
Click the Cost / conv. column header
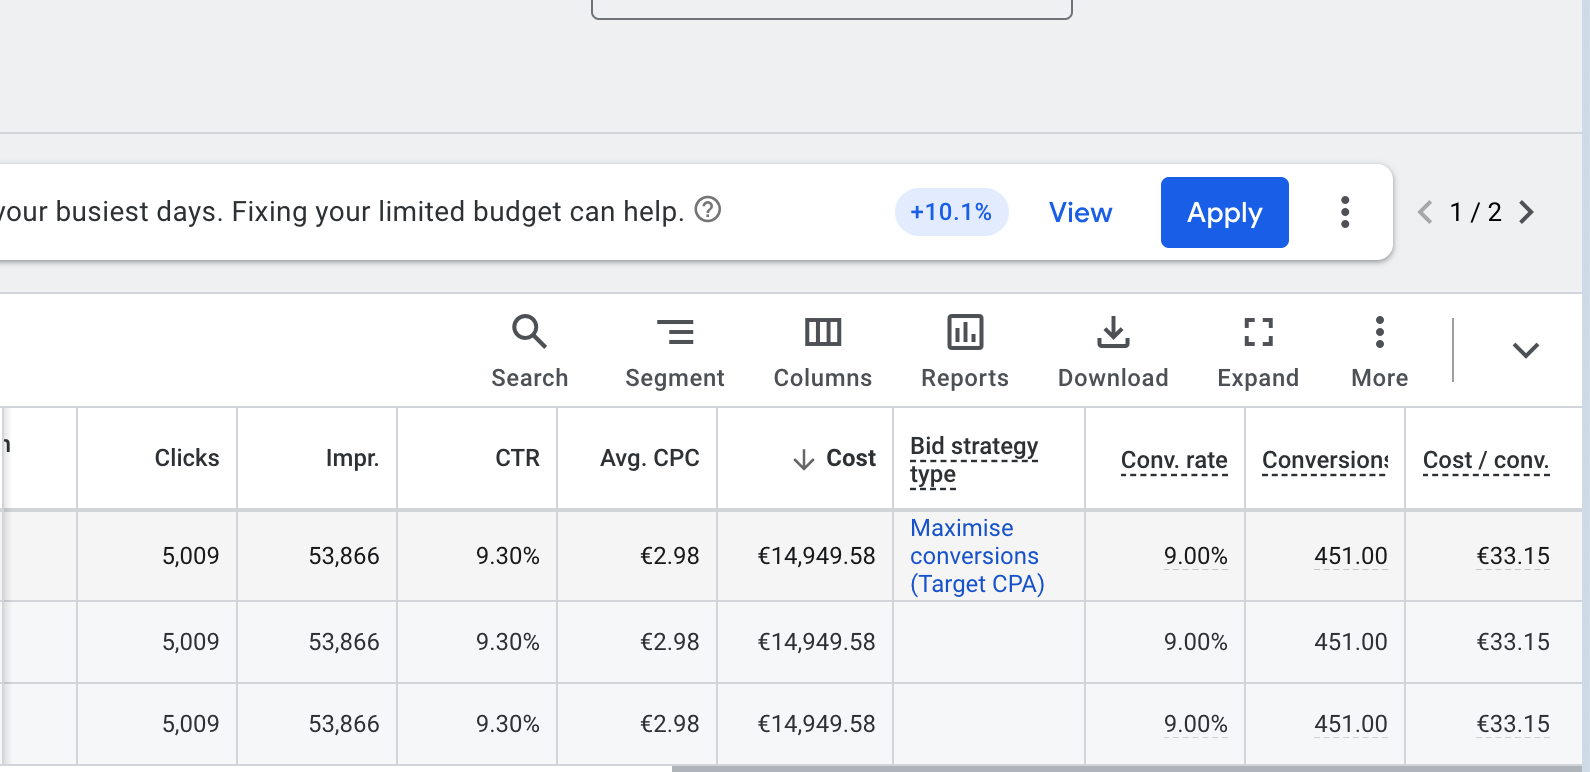pyautogui.click(x=1486, y=460)
